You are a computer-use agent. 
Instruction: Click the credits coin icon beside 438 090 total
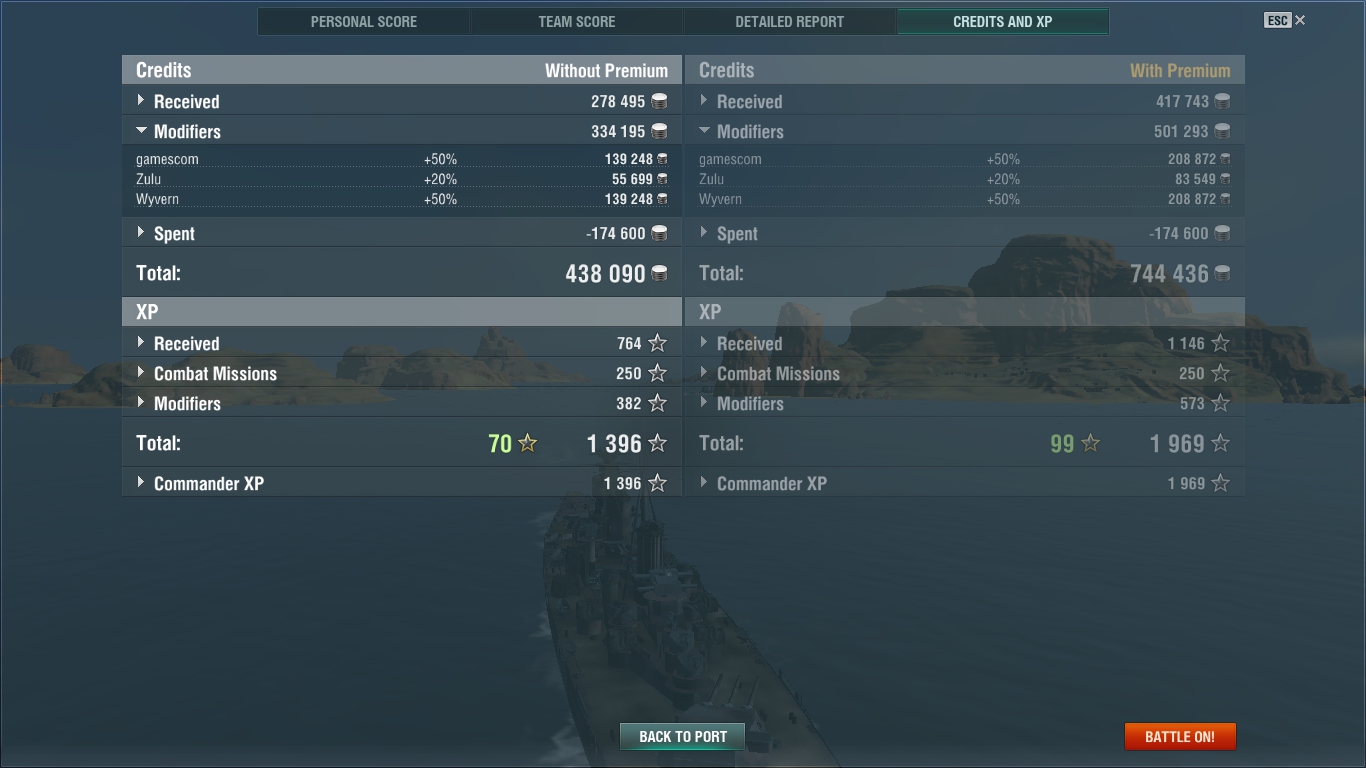659,273
